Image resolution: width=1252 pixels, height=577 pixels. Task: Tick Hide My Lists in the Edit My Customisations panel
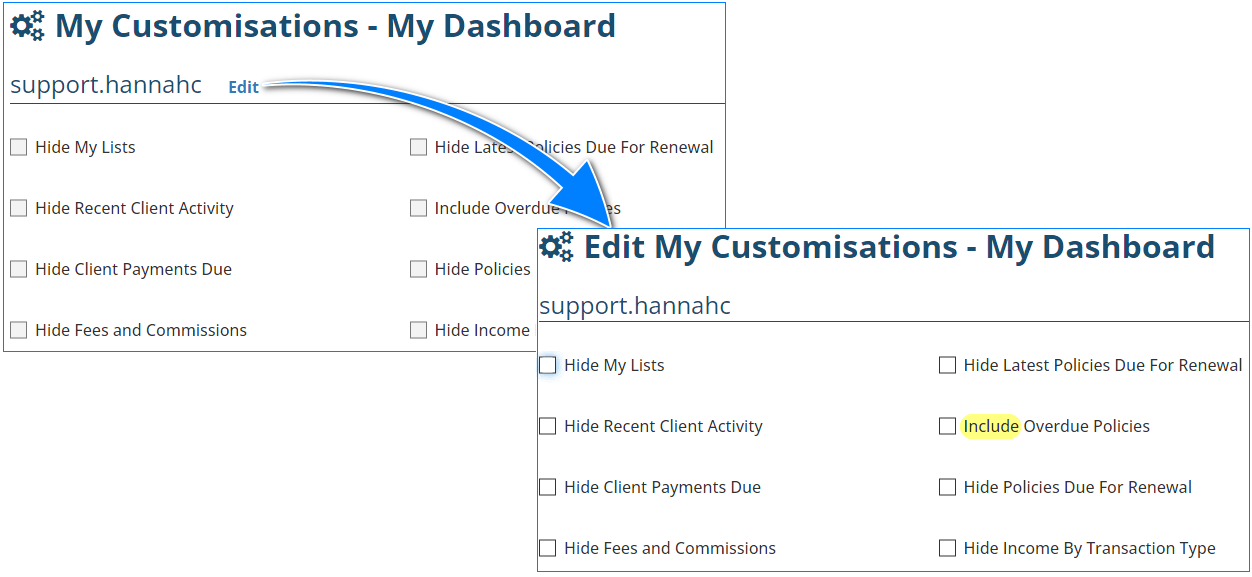(x=548, y=366)
